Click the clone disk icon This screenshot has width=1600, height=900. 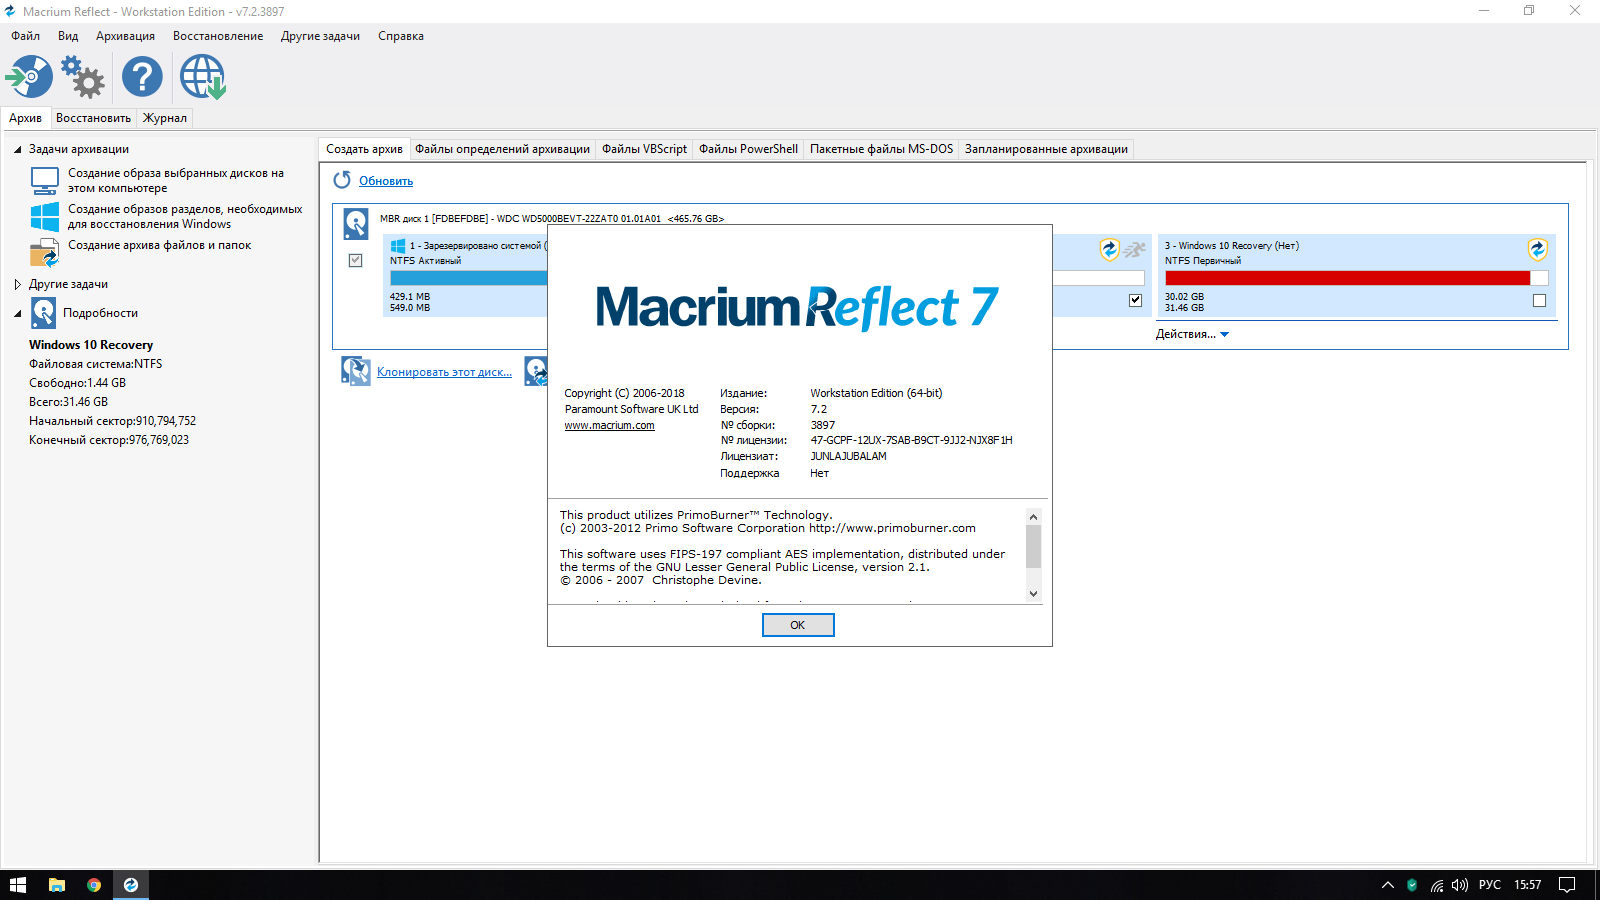tap(355, 371)
